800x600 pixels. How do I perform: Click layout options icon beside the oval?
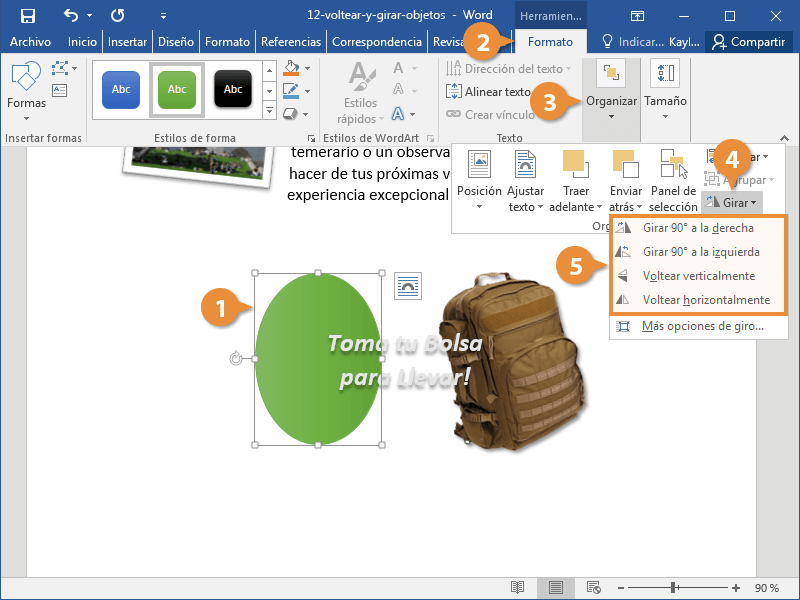(408, 286)
